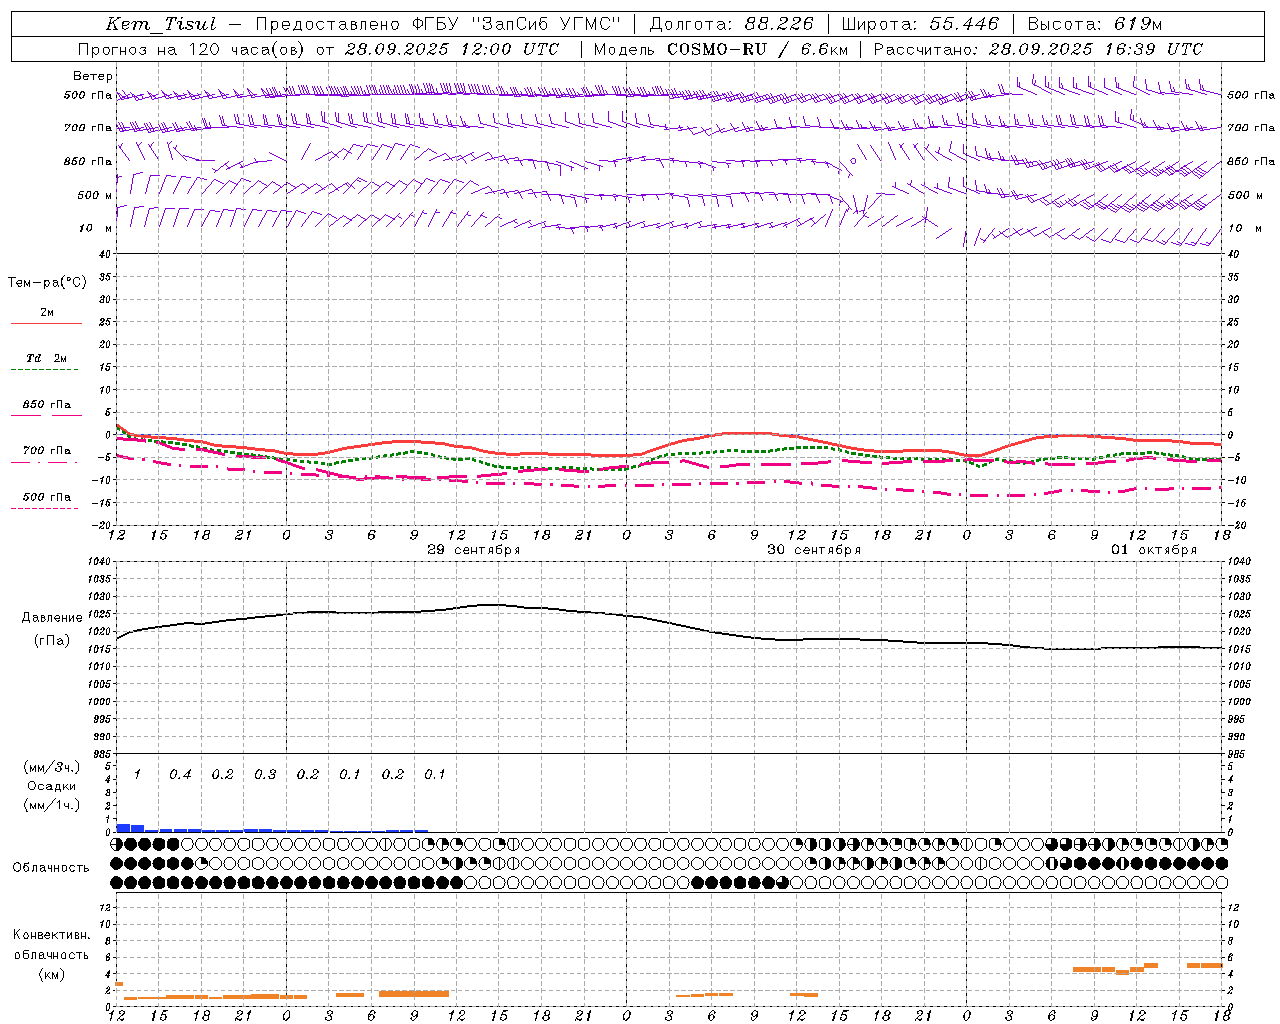Image resolution: width=1280 pixels, height=1024 pixels.
Task: Click the date label "01 октября"
Action: tap(1154, 550)
